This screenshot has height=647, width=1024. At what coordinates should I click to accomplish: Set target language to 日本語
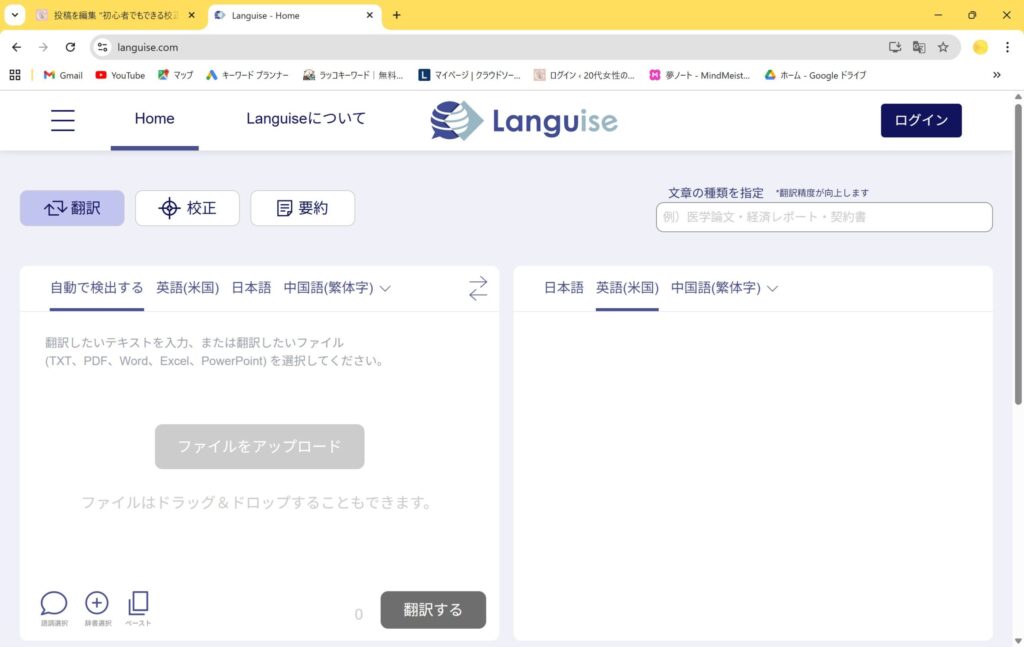click(x=564, y=288)
